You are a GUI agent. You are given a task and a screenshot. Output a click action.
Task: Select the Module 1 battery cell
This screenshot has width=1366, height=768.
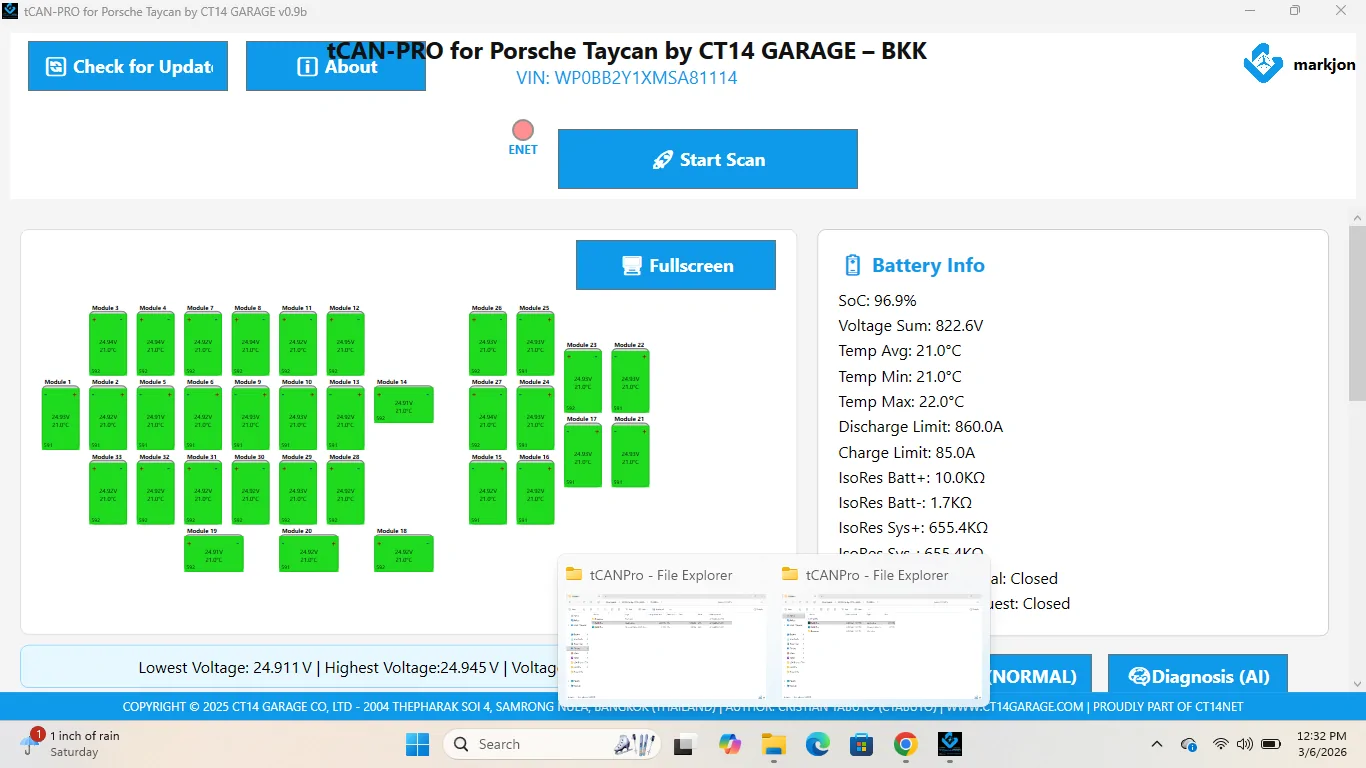60,418
